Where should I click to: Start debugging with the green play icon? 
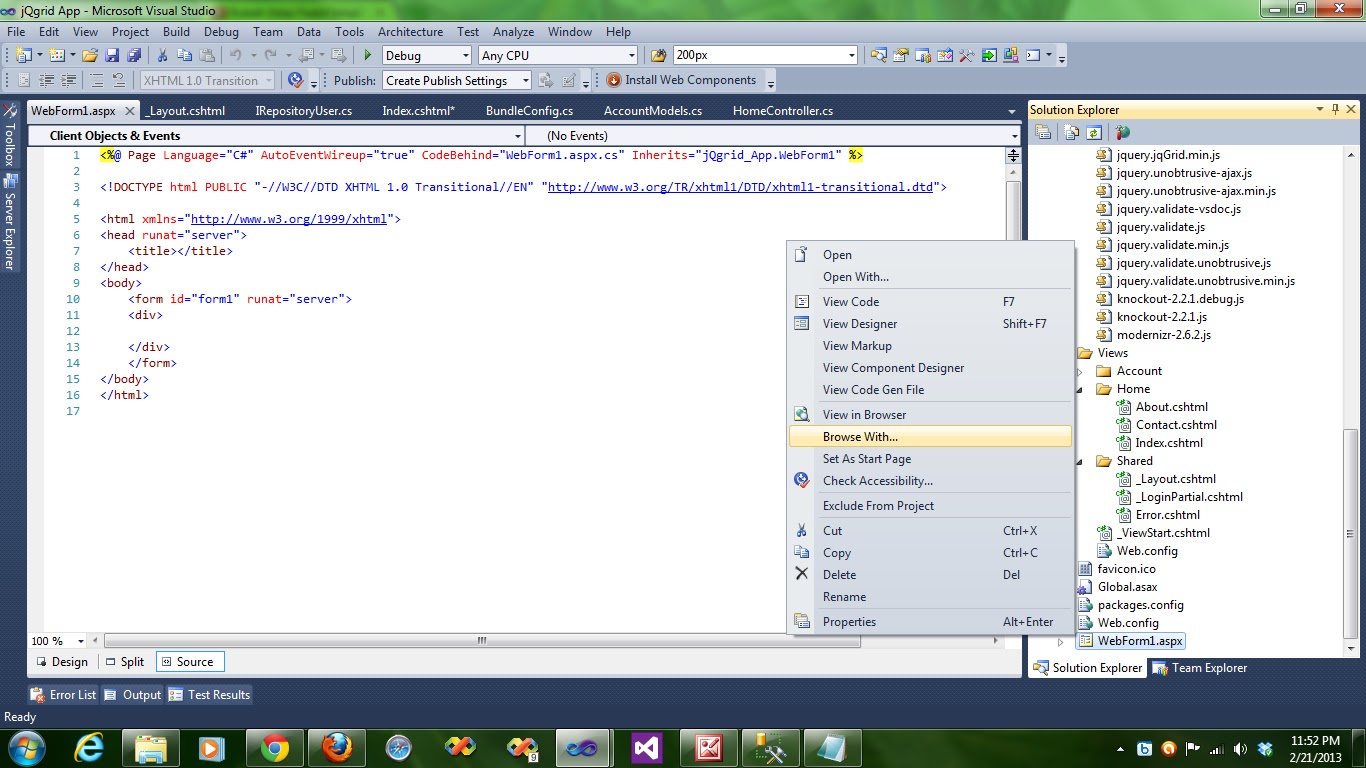pos(368,56)
